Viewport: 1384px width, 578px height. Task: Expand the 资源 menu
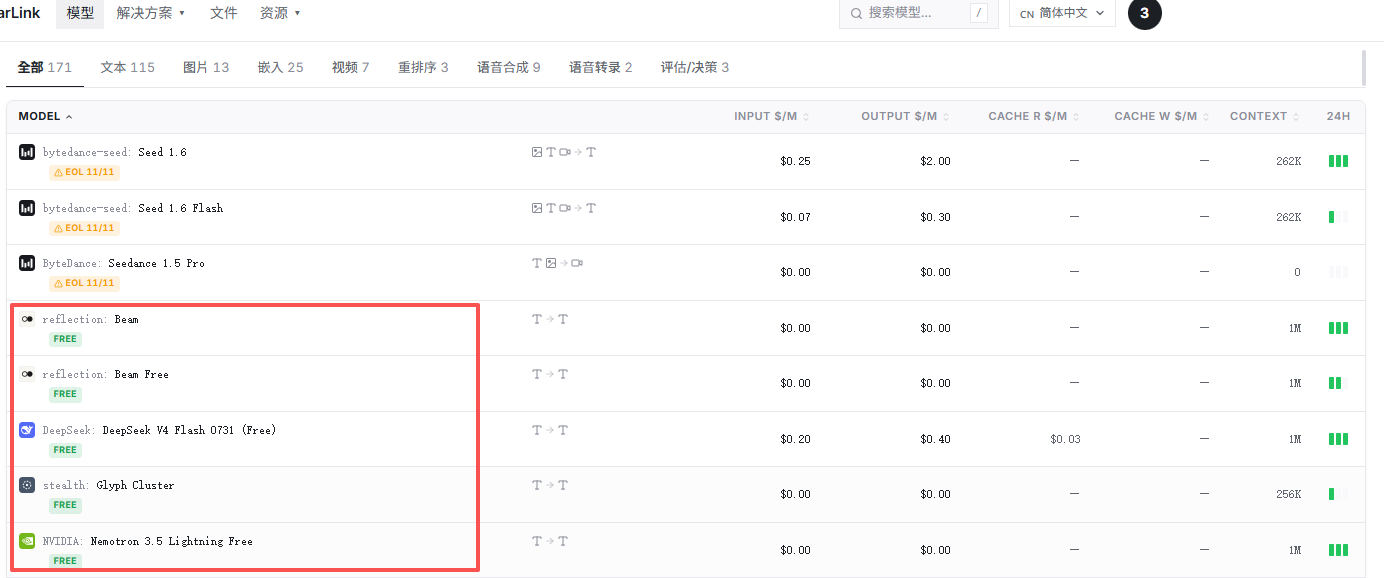click(x=280, y=13)
